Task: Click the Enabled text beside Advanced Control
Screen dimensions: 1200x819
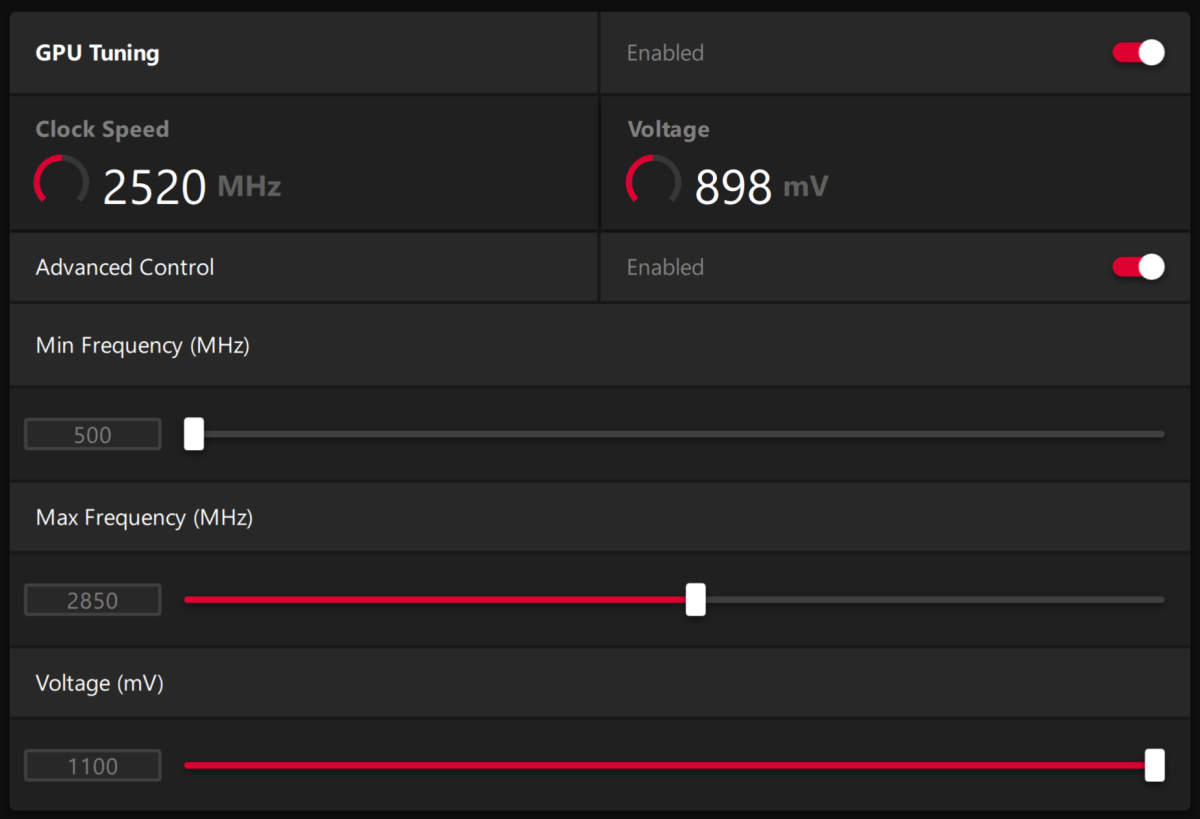Action: click(665, 267)
